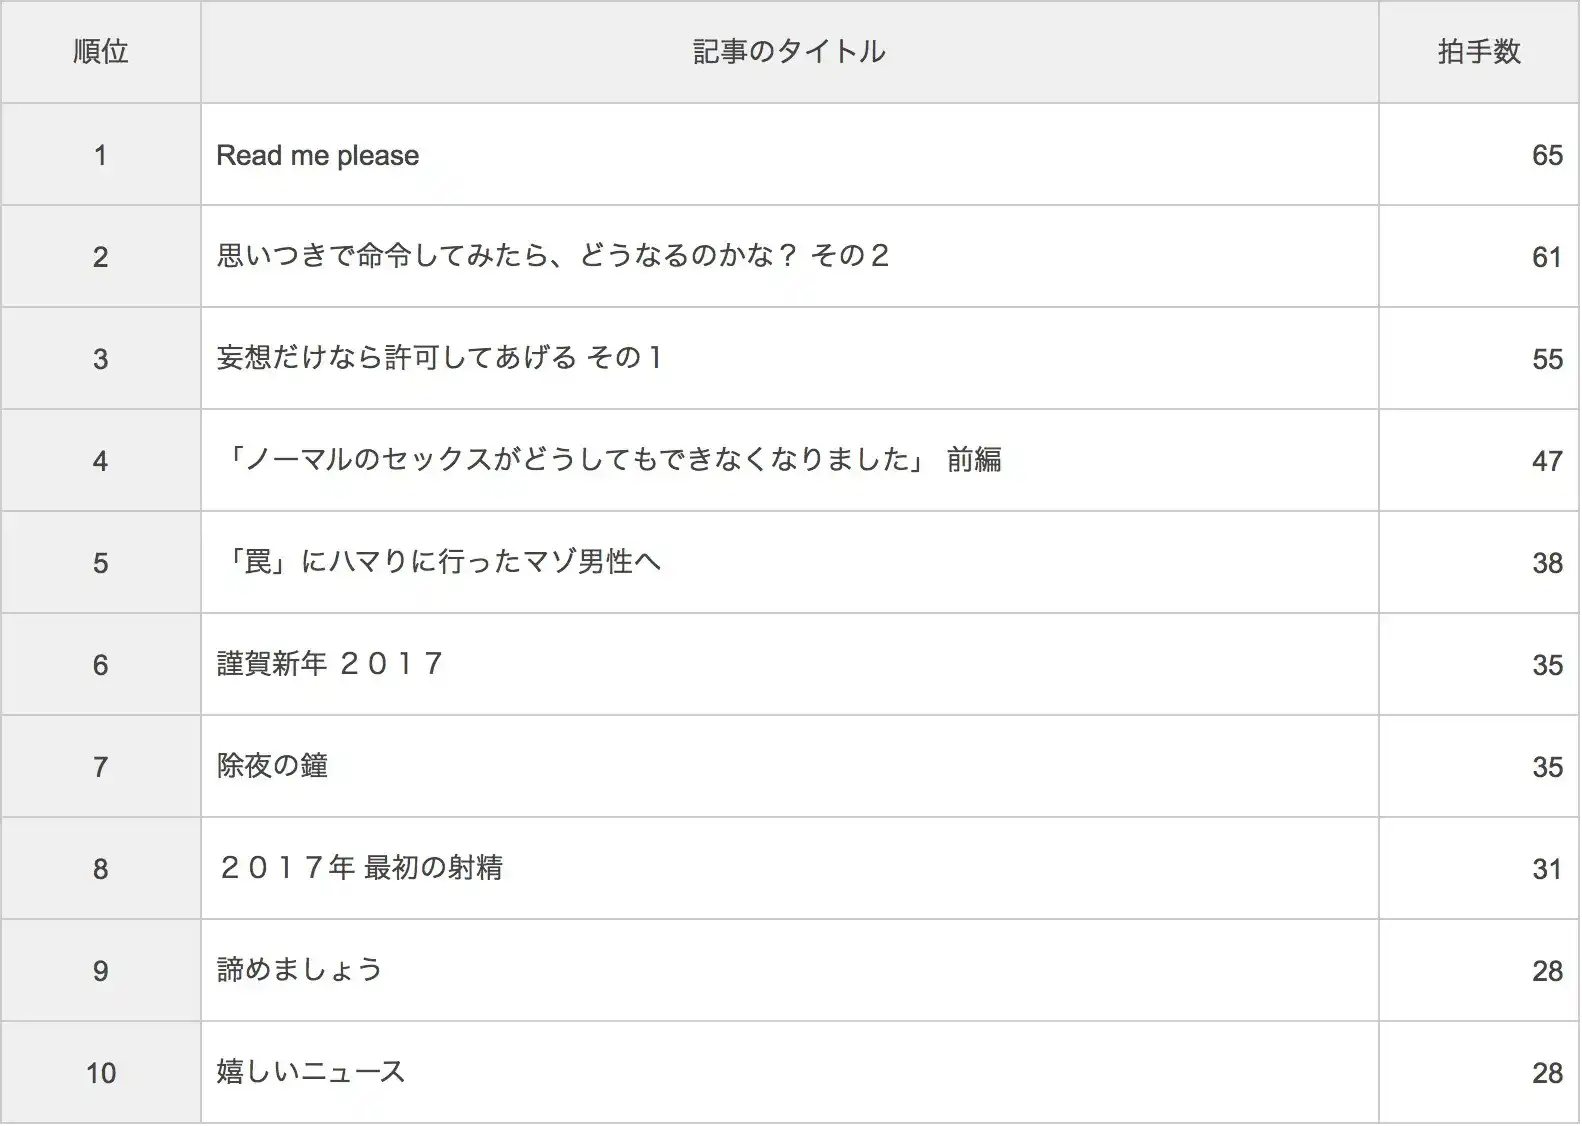Click the rank number 10 cell
Viewport: 1582px width, 1126px height.
click(101, 1074)
